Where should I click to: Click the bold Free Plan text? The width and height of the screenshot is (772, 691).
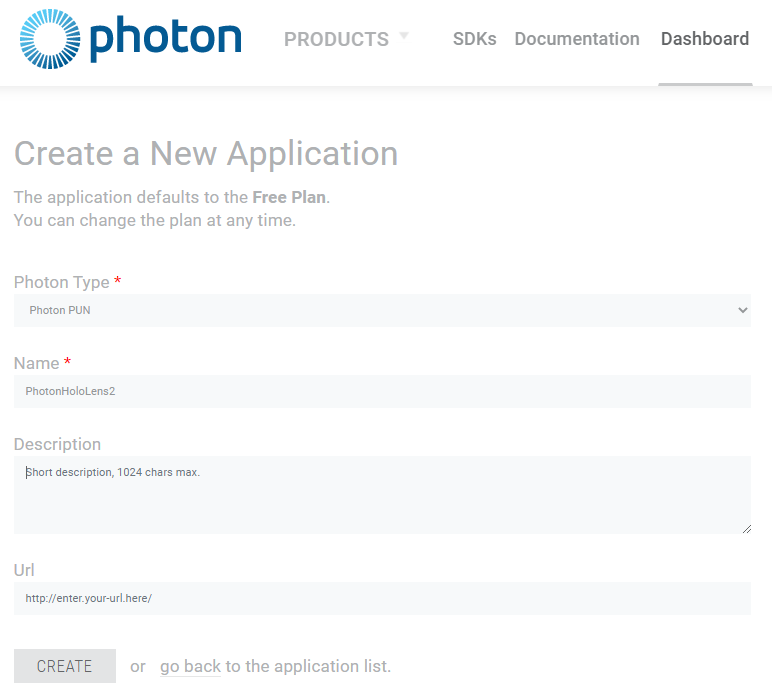coord(289,197)
